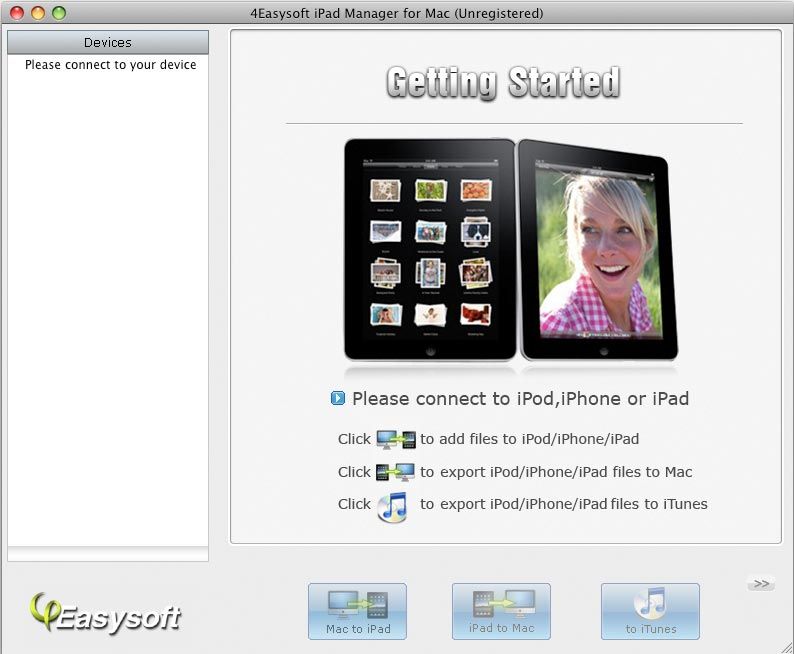Click the device-to-Mac export icon in instructions
Viewport: 794px width, 654px height.
pyautogui.click(x=396, y=472)
